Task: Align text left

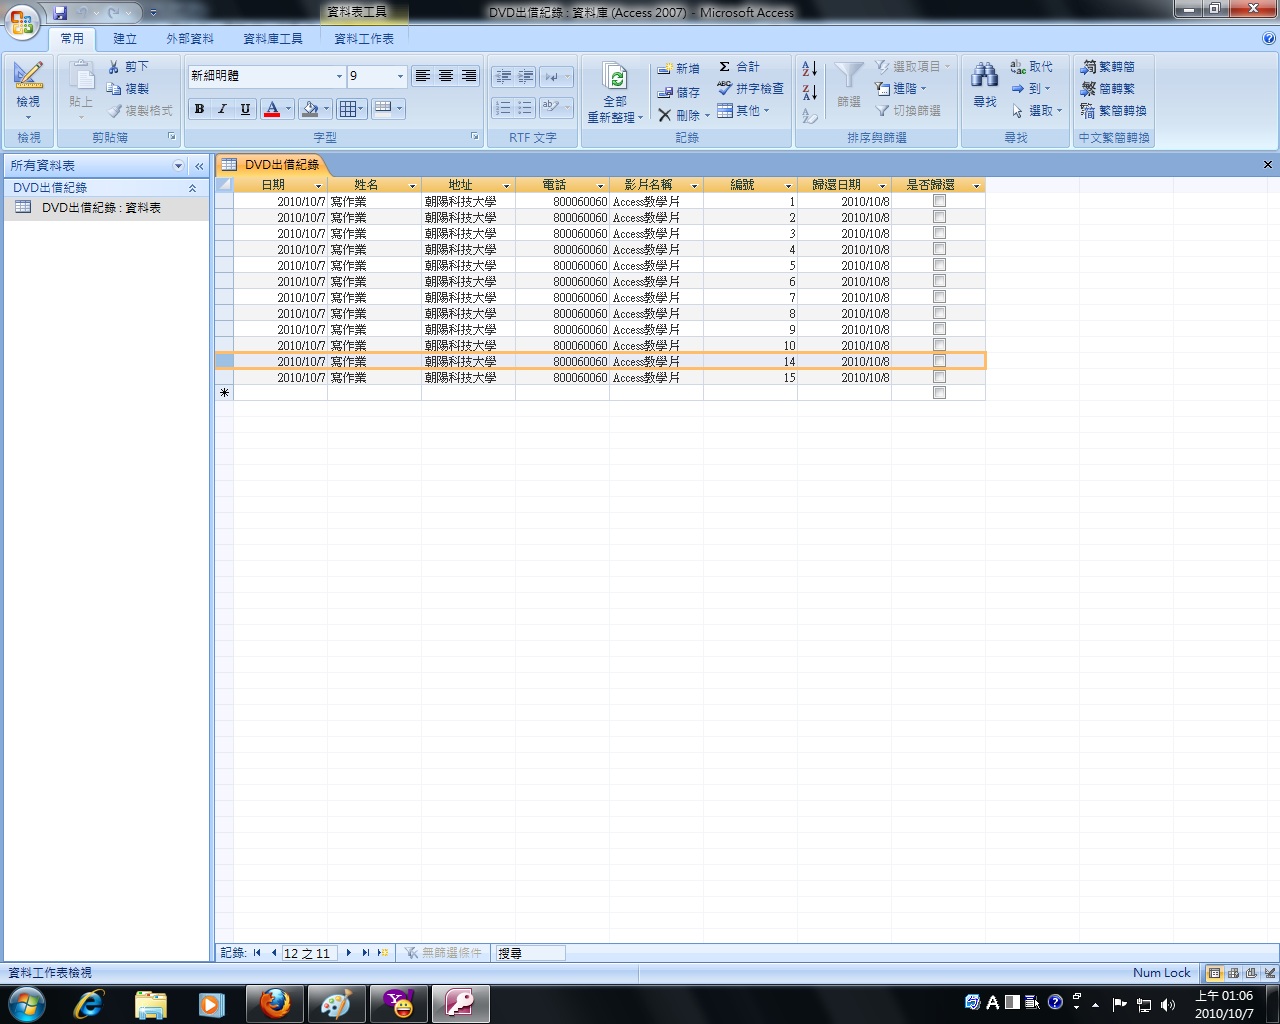Action: [422, 76]
